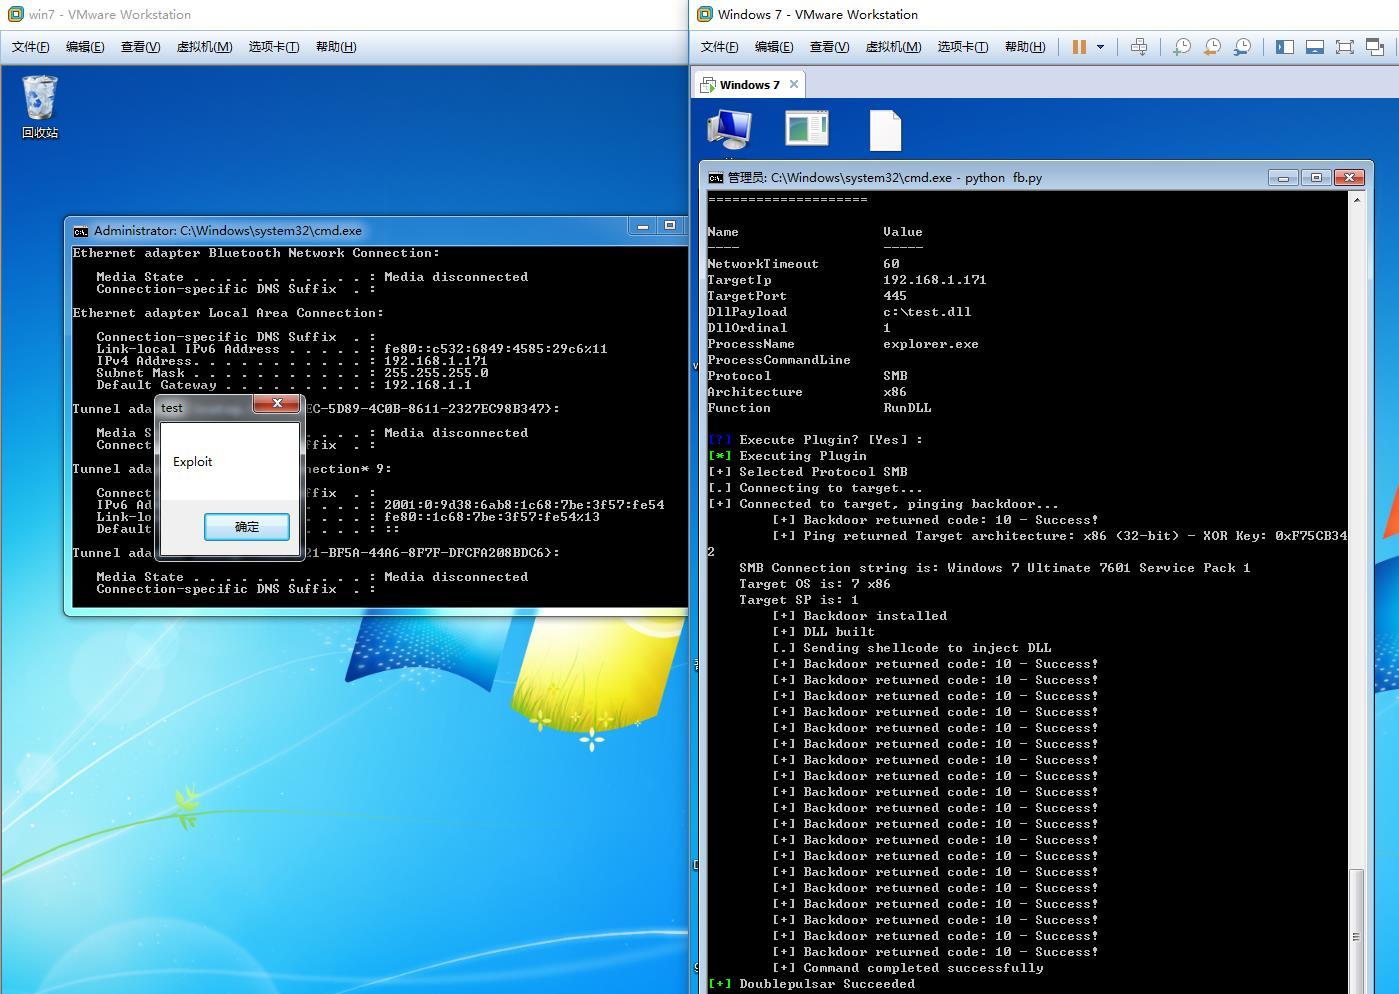Click the DllPayload c:\test.dll row
The image size is (1399, 994).
839,312
